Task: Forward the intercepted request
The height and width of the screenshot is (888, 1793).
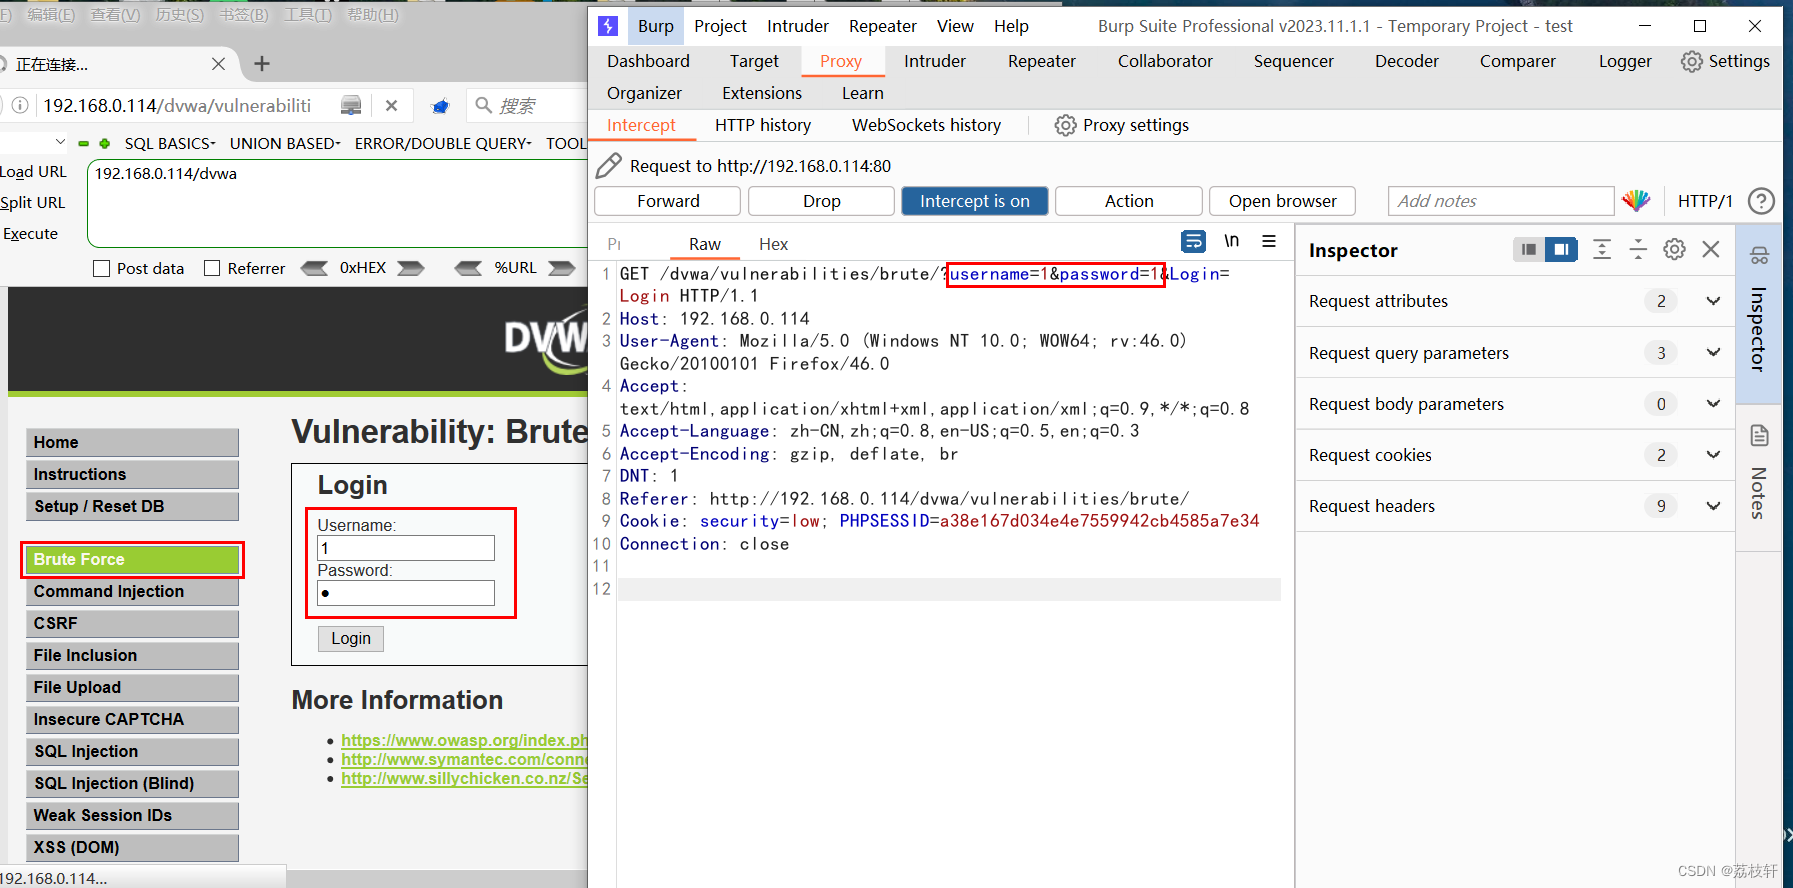Action: [668, 201]
